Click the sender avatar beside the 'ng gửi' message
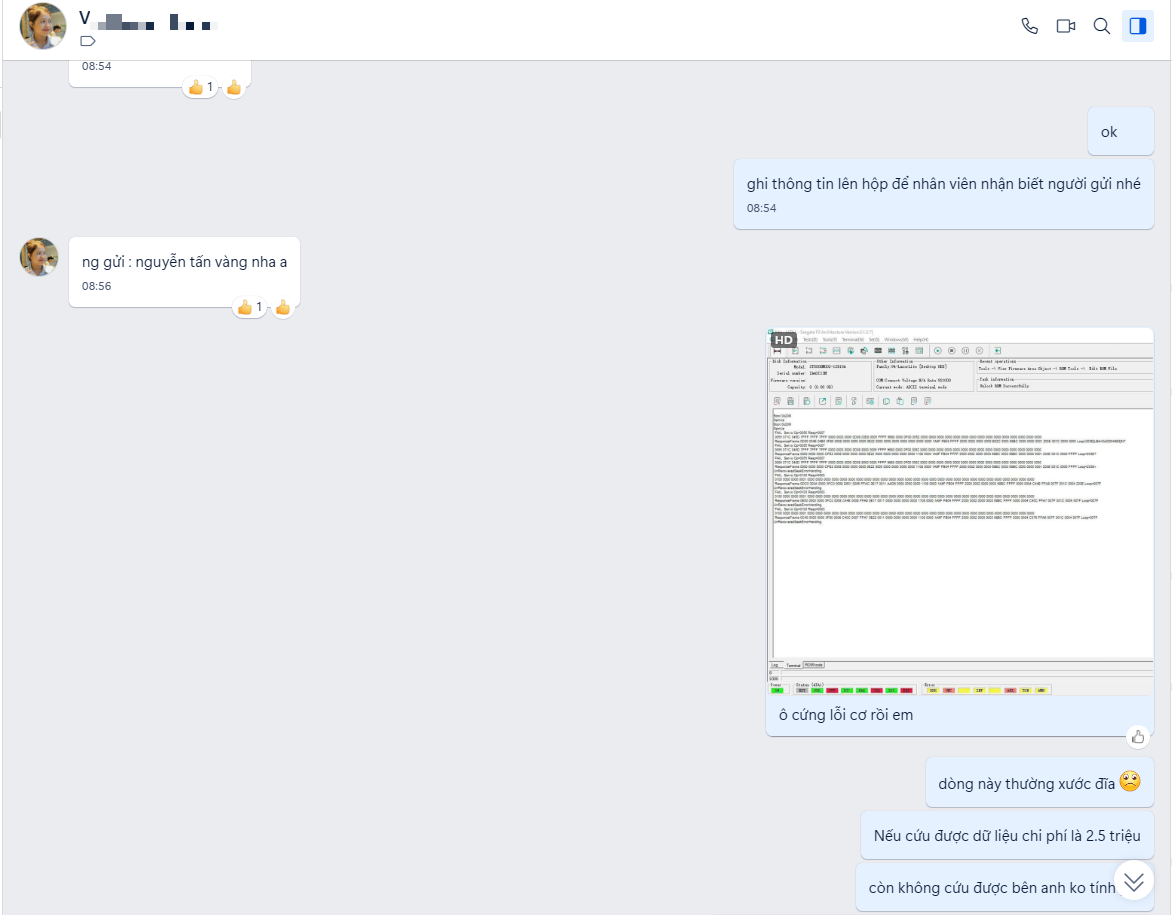Viewport: 1172px width, 915px height. click(39, 257)
